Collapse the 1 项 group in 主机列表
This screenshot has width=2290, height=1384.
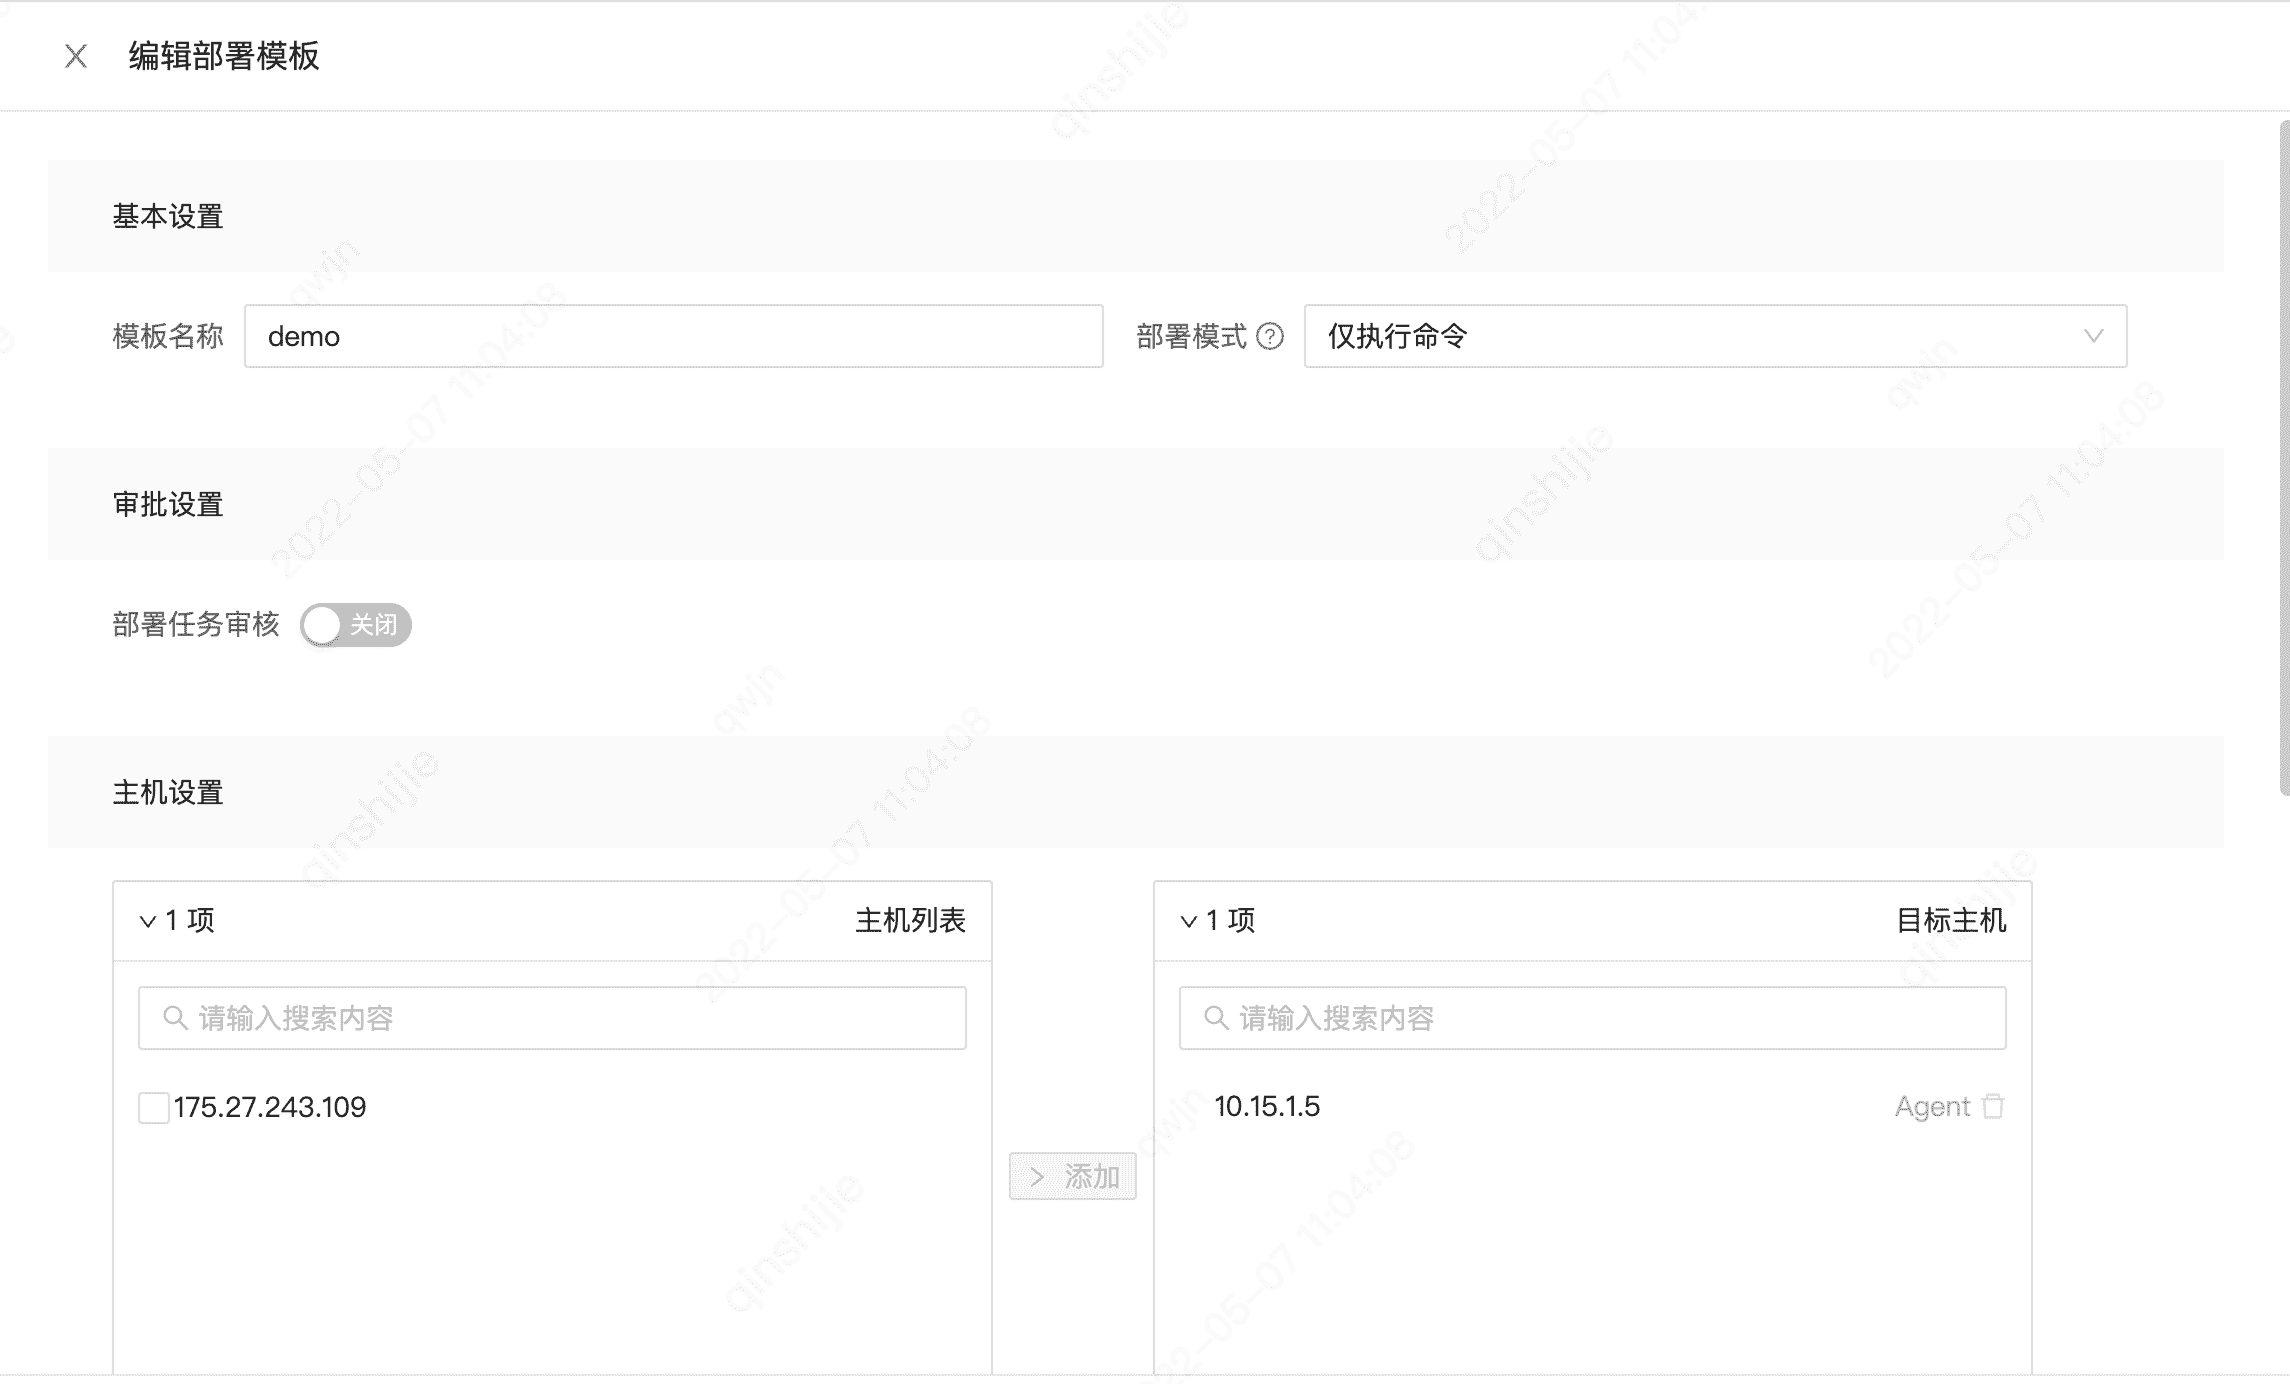pos(148,920)
